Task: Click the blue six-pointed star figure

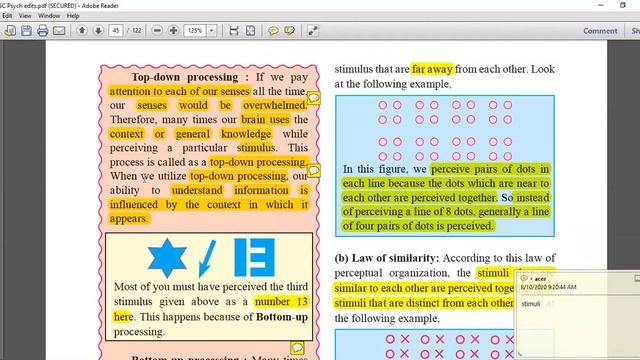Action: point(167,258)
